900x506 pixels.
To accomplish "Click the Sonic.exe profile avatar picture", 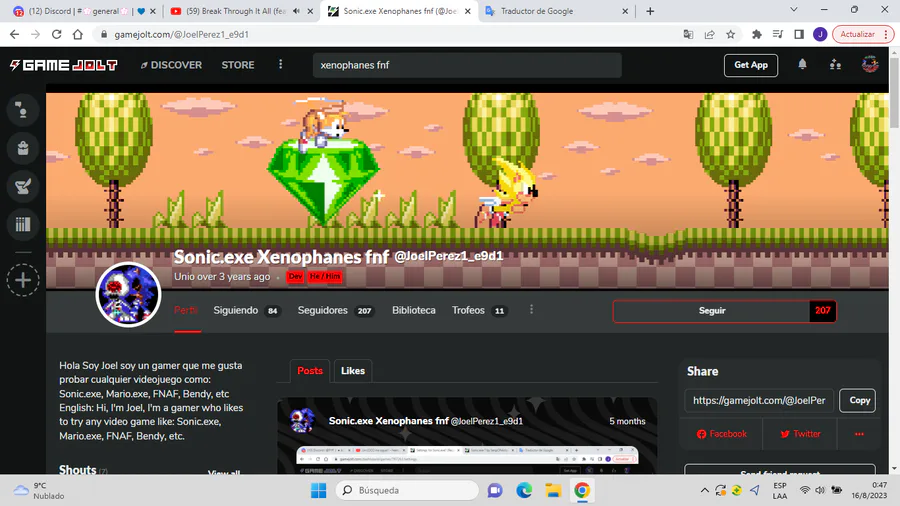I will pos(128,294).
